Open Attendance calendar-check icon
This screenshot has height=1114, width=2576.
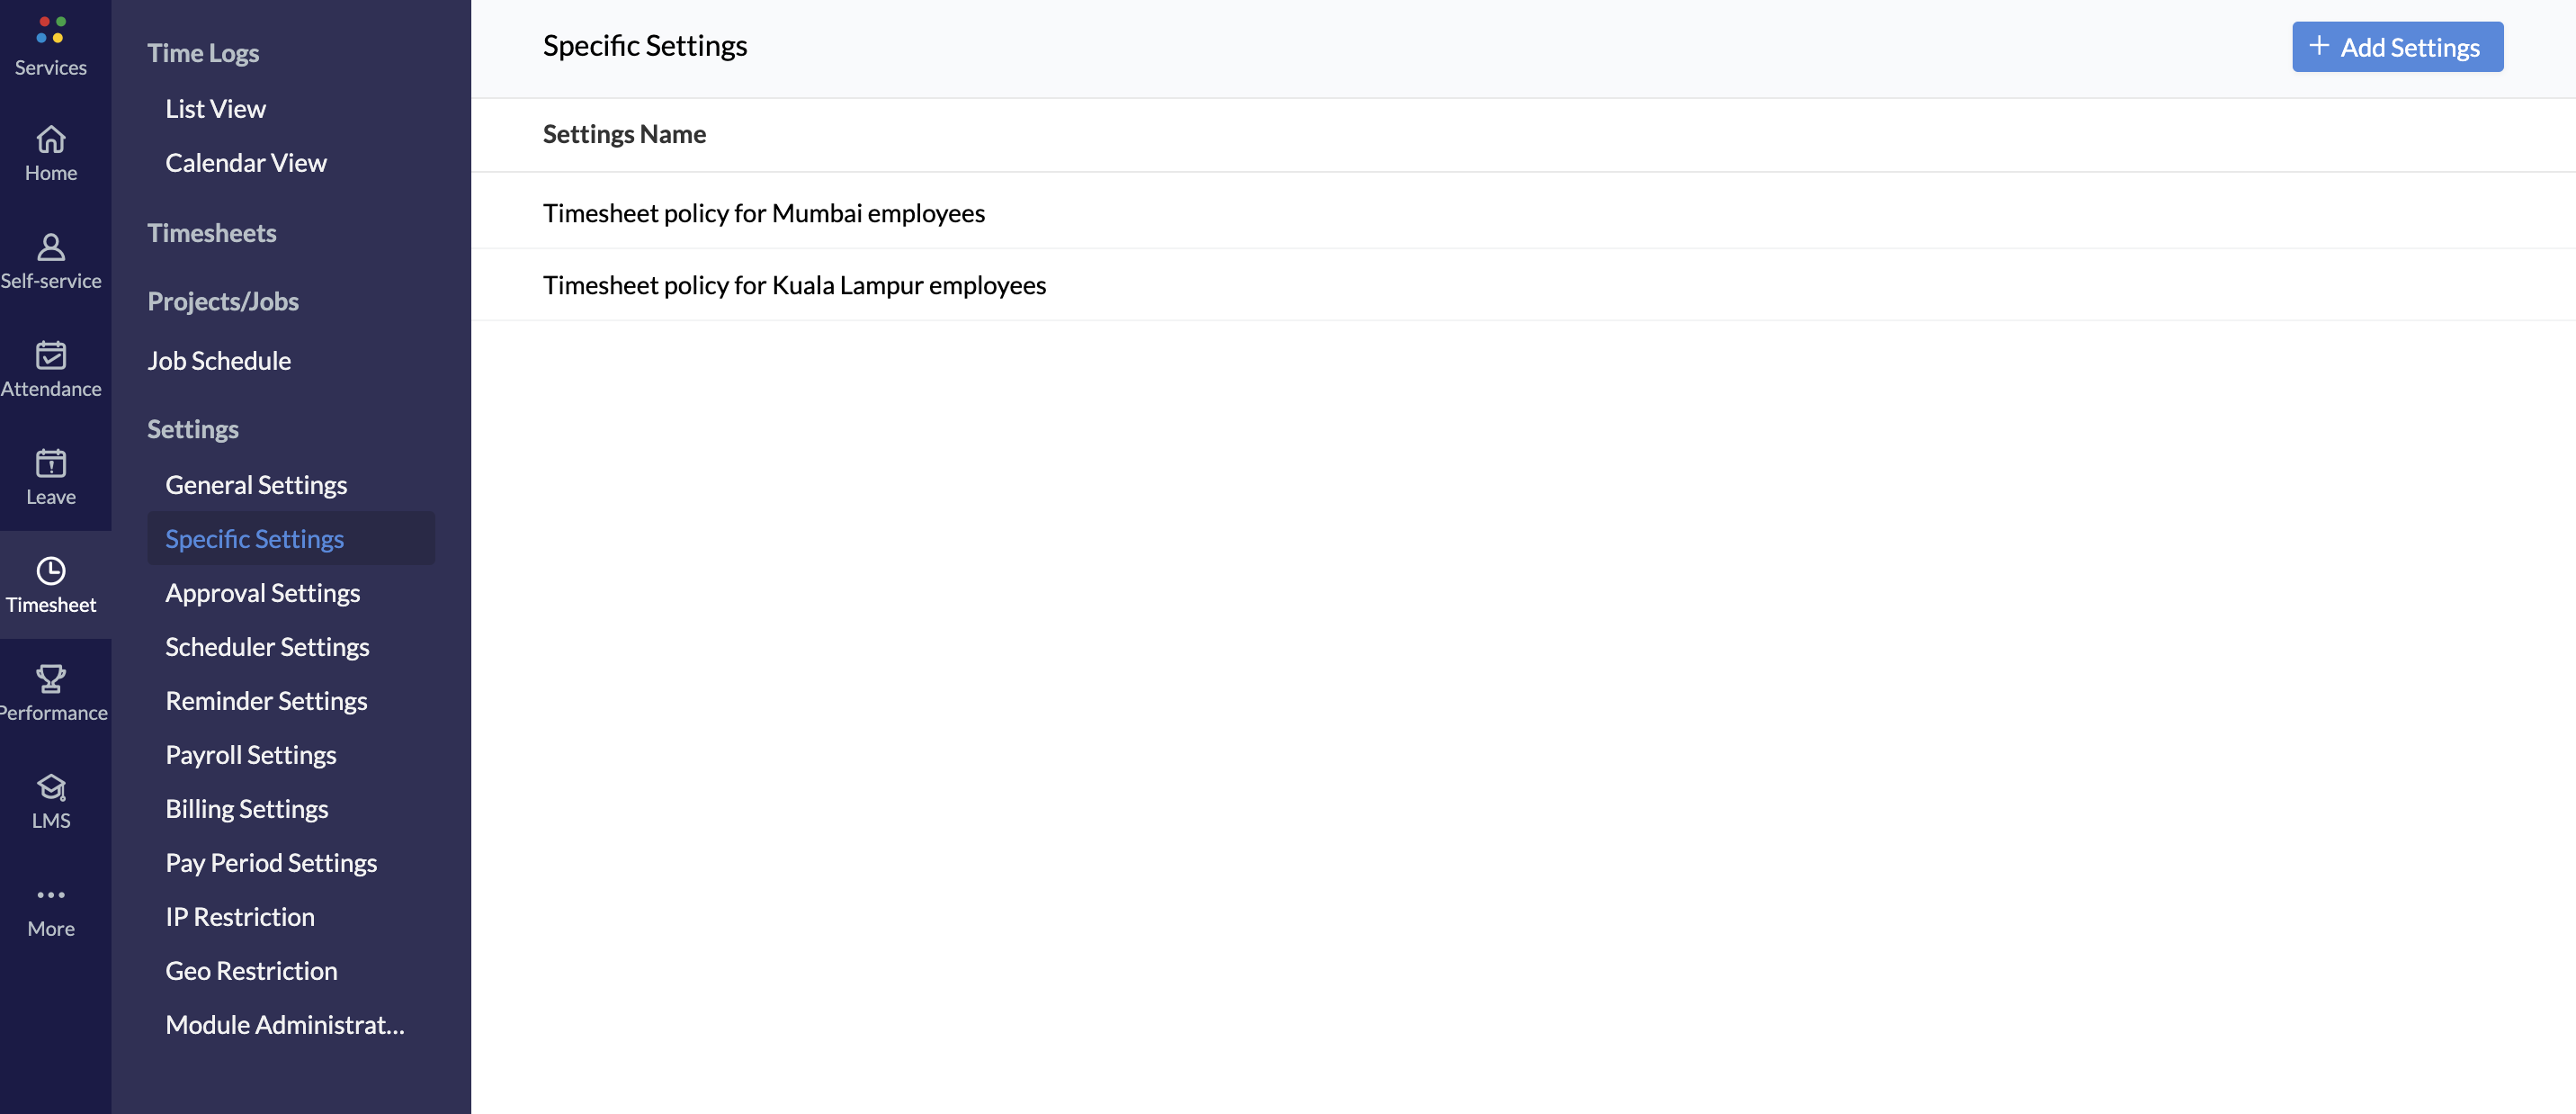click(51, 355)
